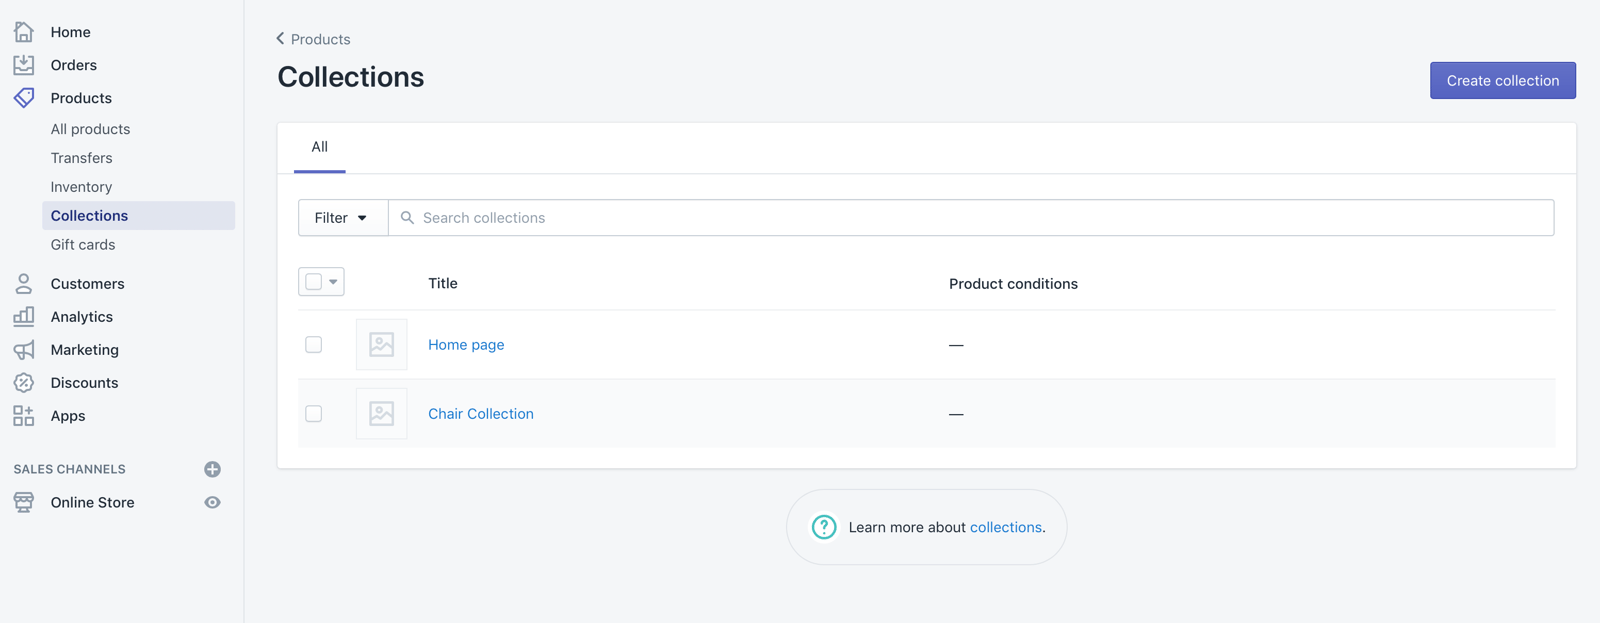Screen dimensions: 1600x623
Task: Open Home in the sidebar
Action: tap(71, 32)
